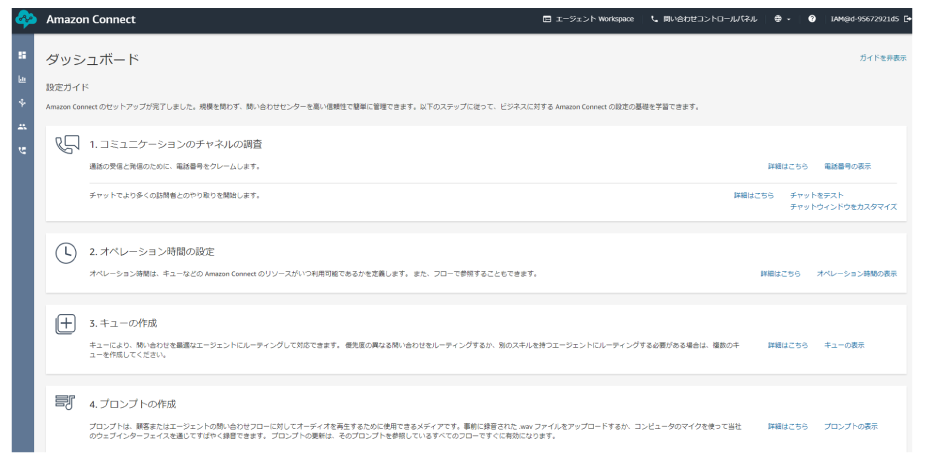This screenshot has height=462, width=925.
Task: Open the routing sidebar icon
Action: point(22,103)
